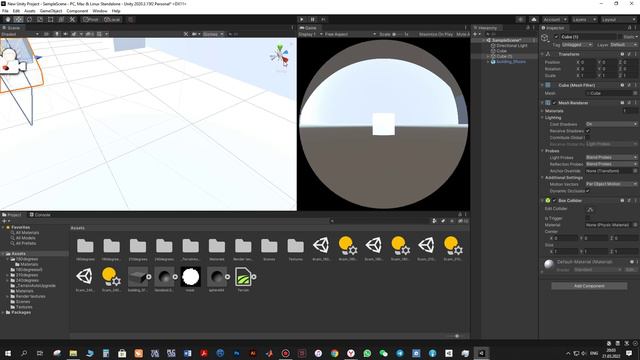Expand the building prefab in Hierarchy
Viewport: 640px width, 360px height.
point(488,62)
